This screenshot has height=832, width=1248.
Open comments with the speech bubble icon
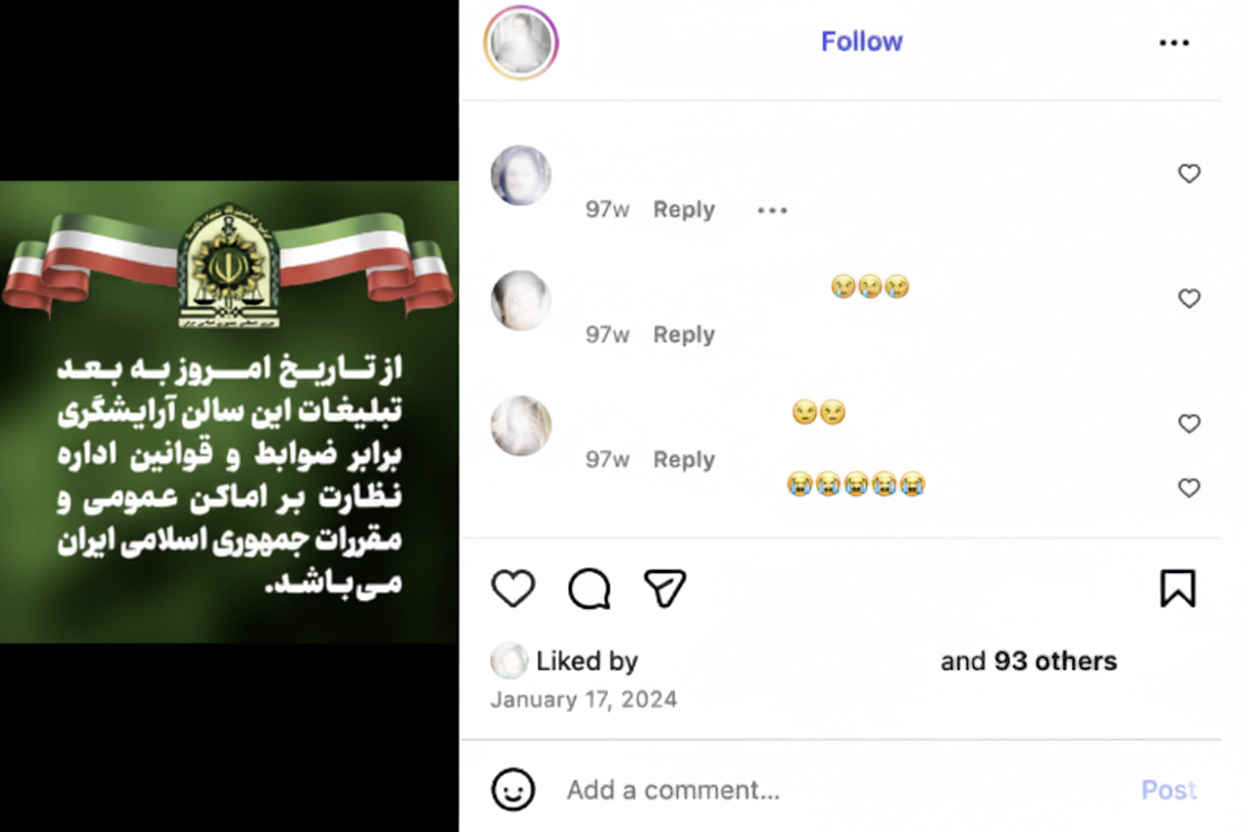[589, 589]
